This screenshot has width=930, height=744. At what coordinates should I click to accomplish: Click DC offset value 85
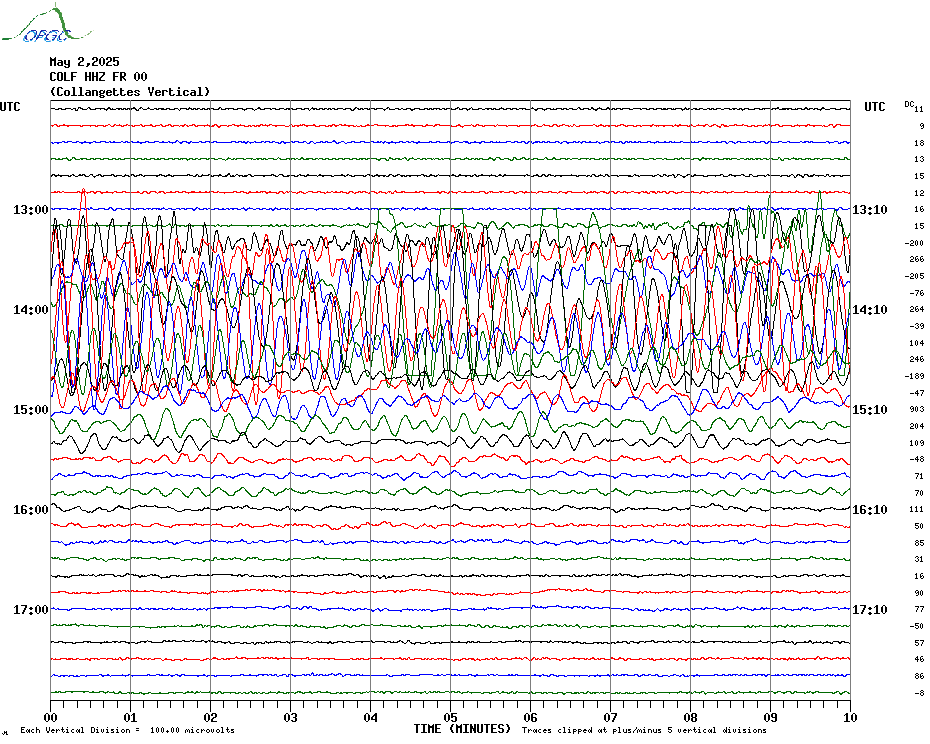tap(919, 543)
